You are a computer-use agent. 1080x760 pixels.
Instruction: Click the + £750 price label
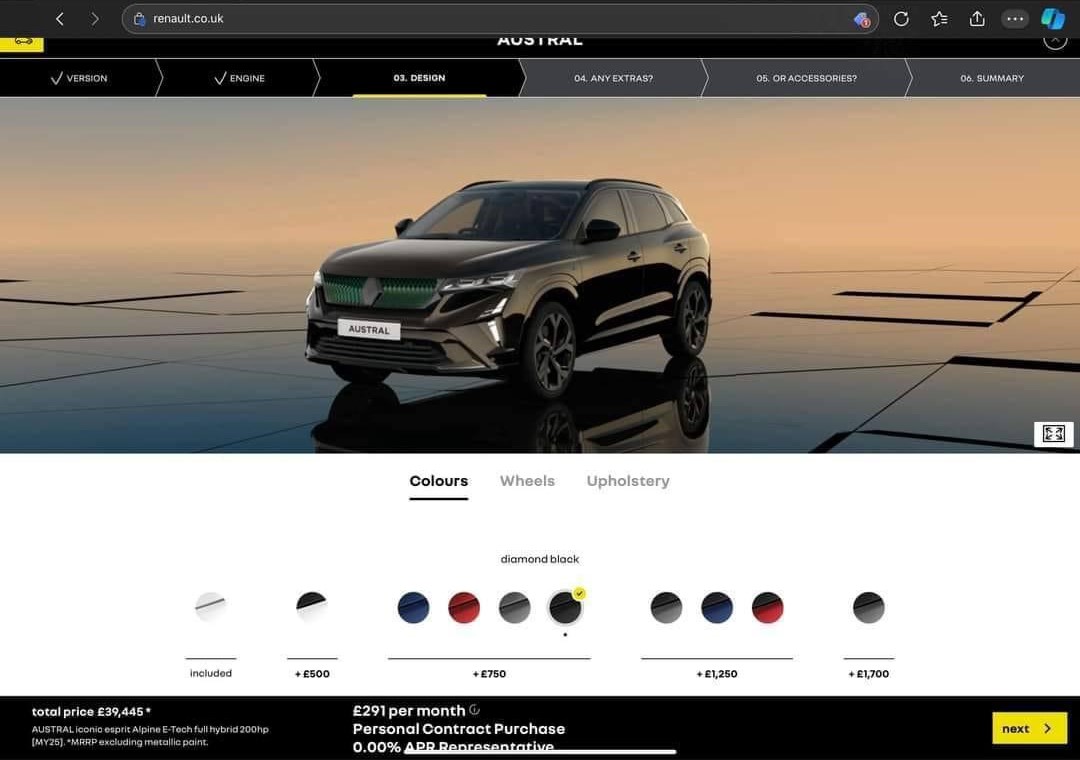click(489, 674)
